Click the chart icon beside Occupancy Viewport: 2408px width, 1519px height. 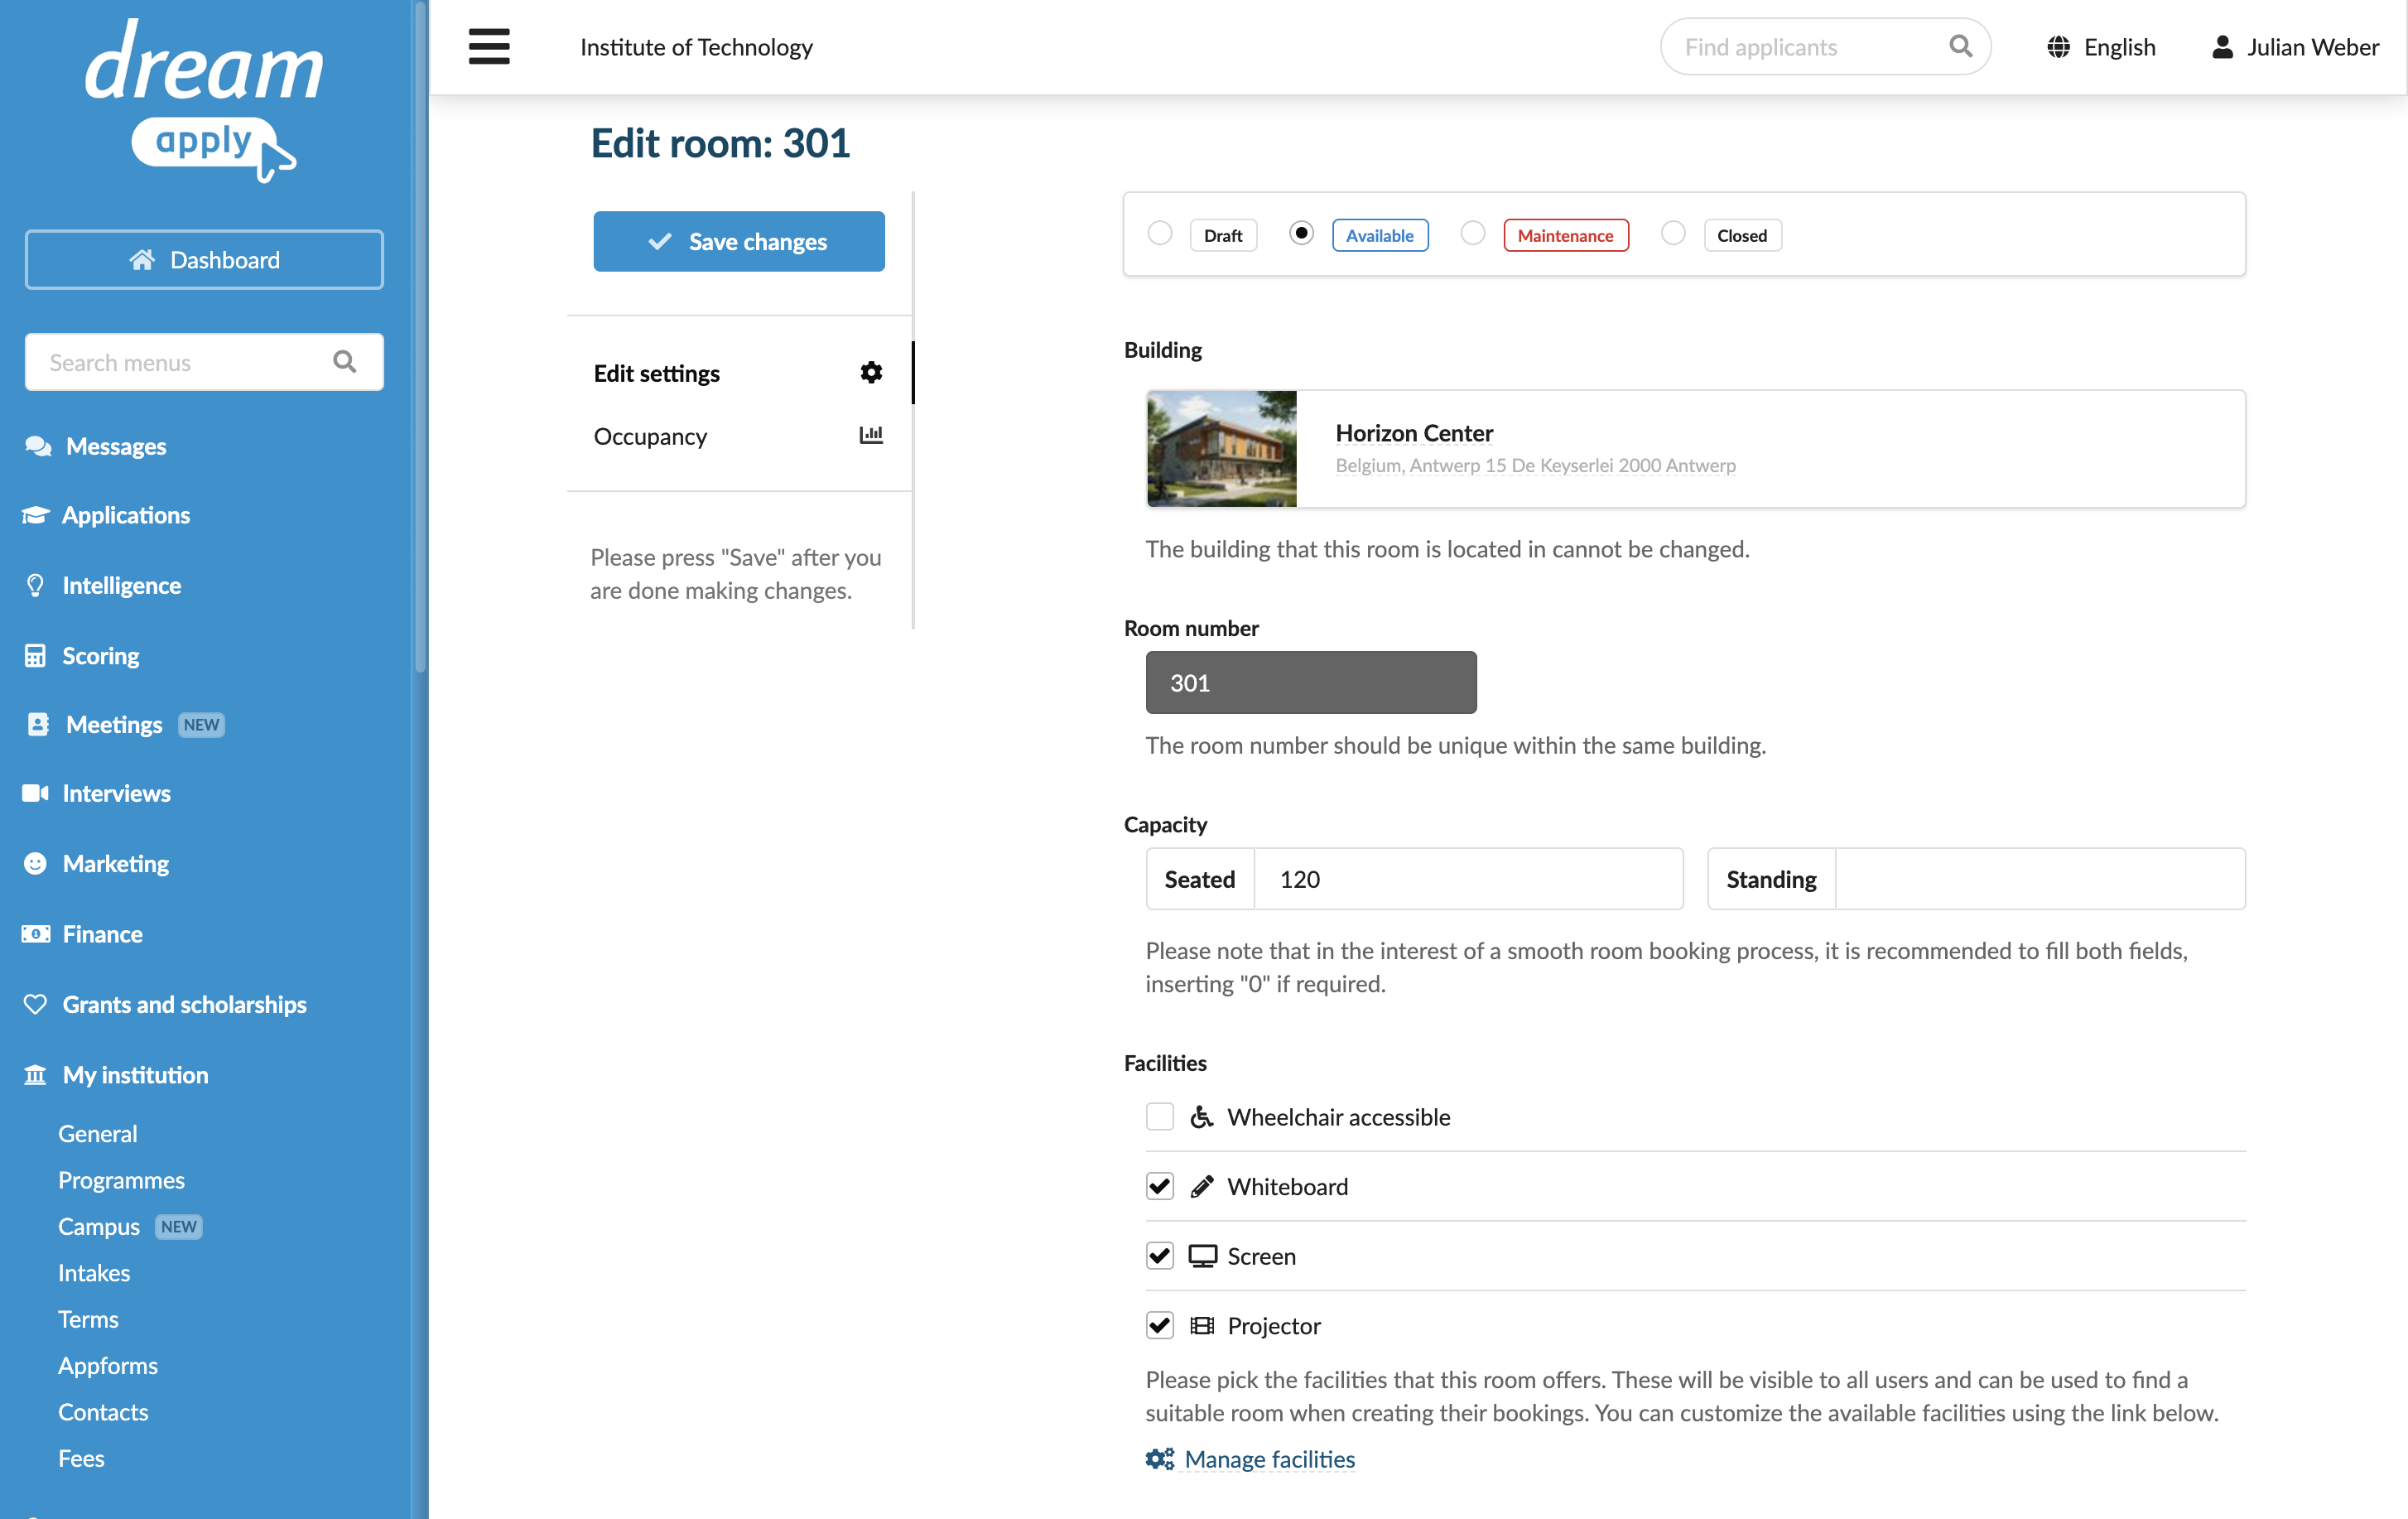pos(871,435)
